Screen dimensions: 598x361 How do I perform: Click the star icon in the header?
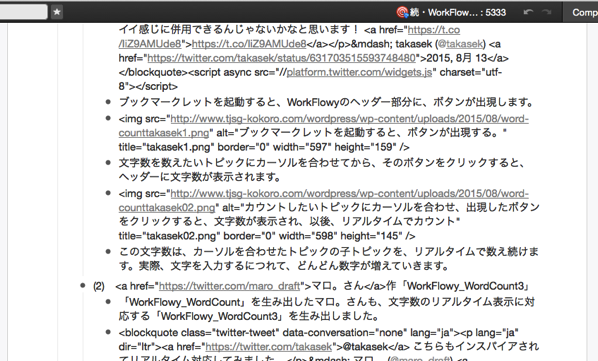click(x=57, y=12)
